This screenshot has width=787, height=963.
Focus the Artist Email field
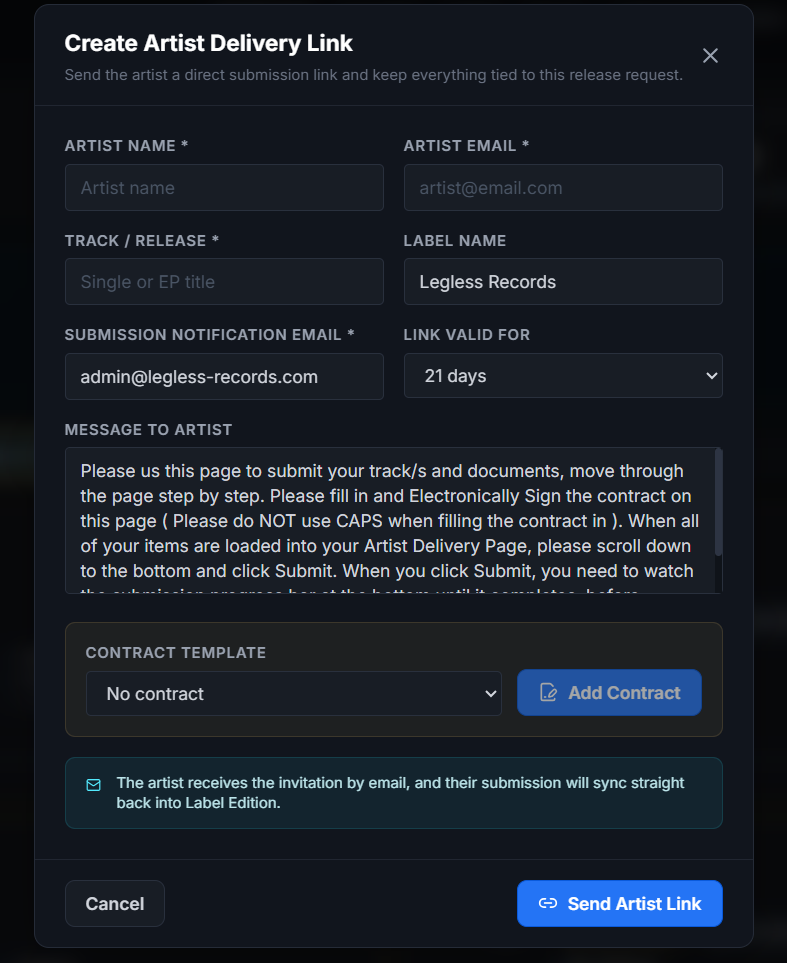(563, 187)
